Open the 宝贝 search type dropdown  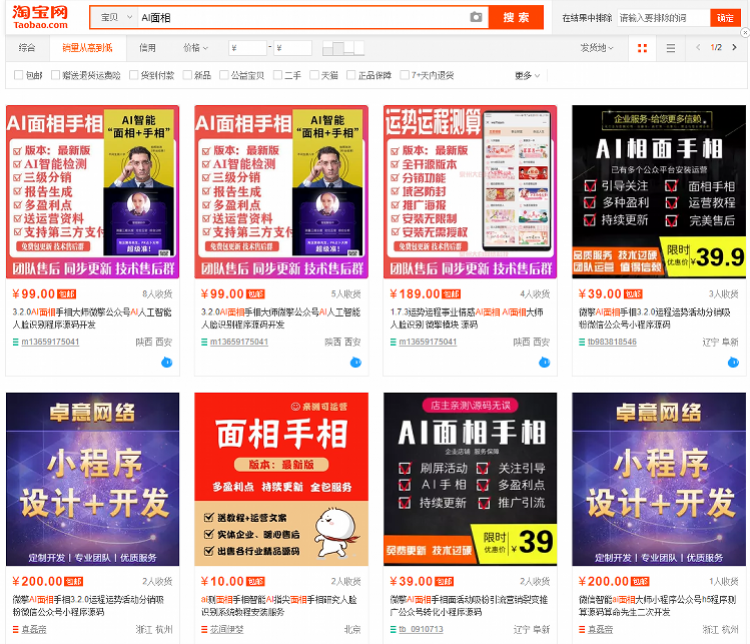pyautogui.click(x=115, y=18)
